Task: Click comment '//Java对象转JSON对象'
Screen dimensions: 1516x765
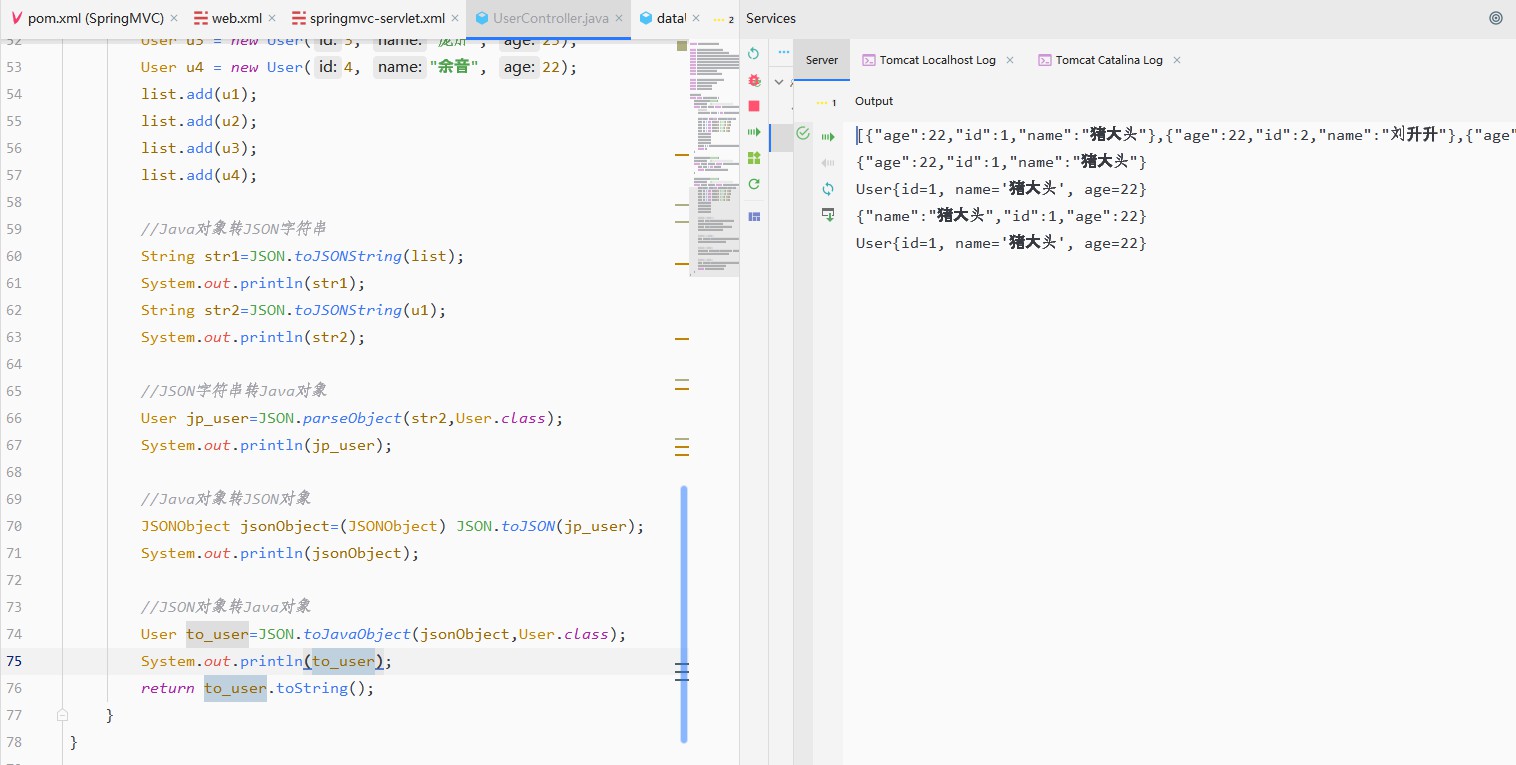Action: [x=226, y=499]
